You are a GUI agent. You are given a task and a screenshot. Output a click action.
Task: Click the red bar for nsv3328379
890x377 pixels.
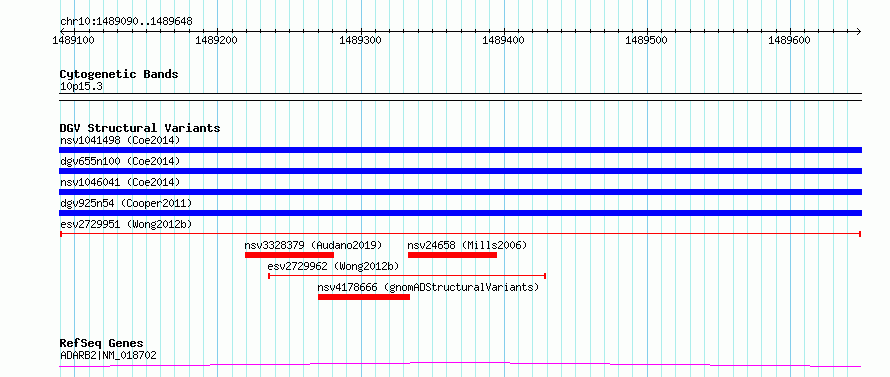click(289, 255)
